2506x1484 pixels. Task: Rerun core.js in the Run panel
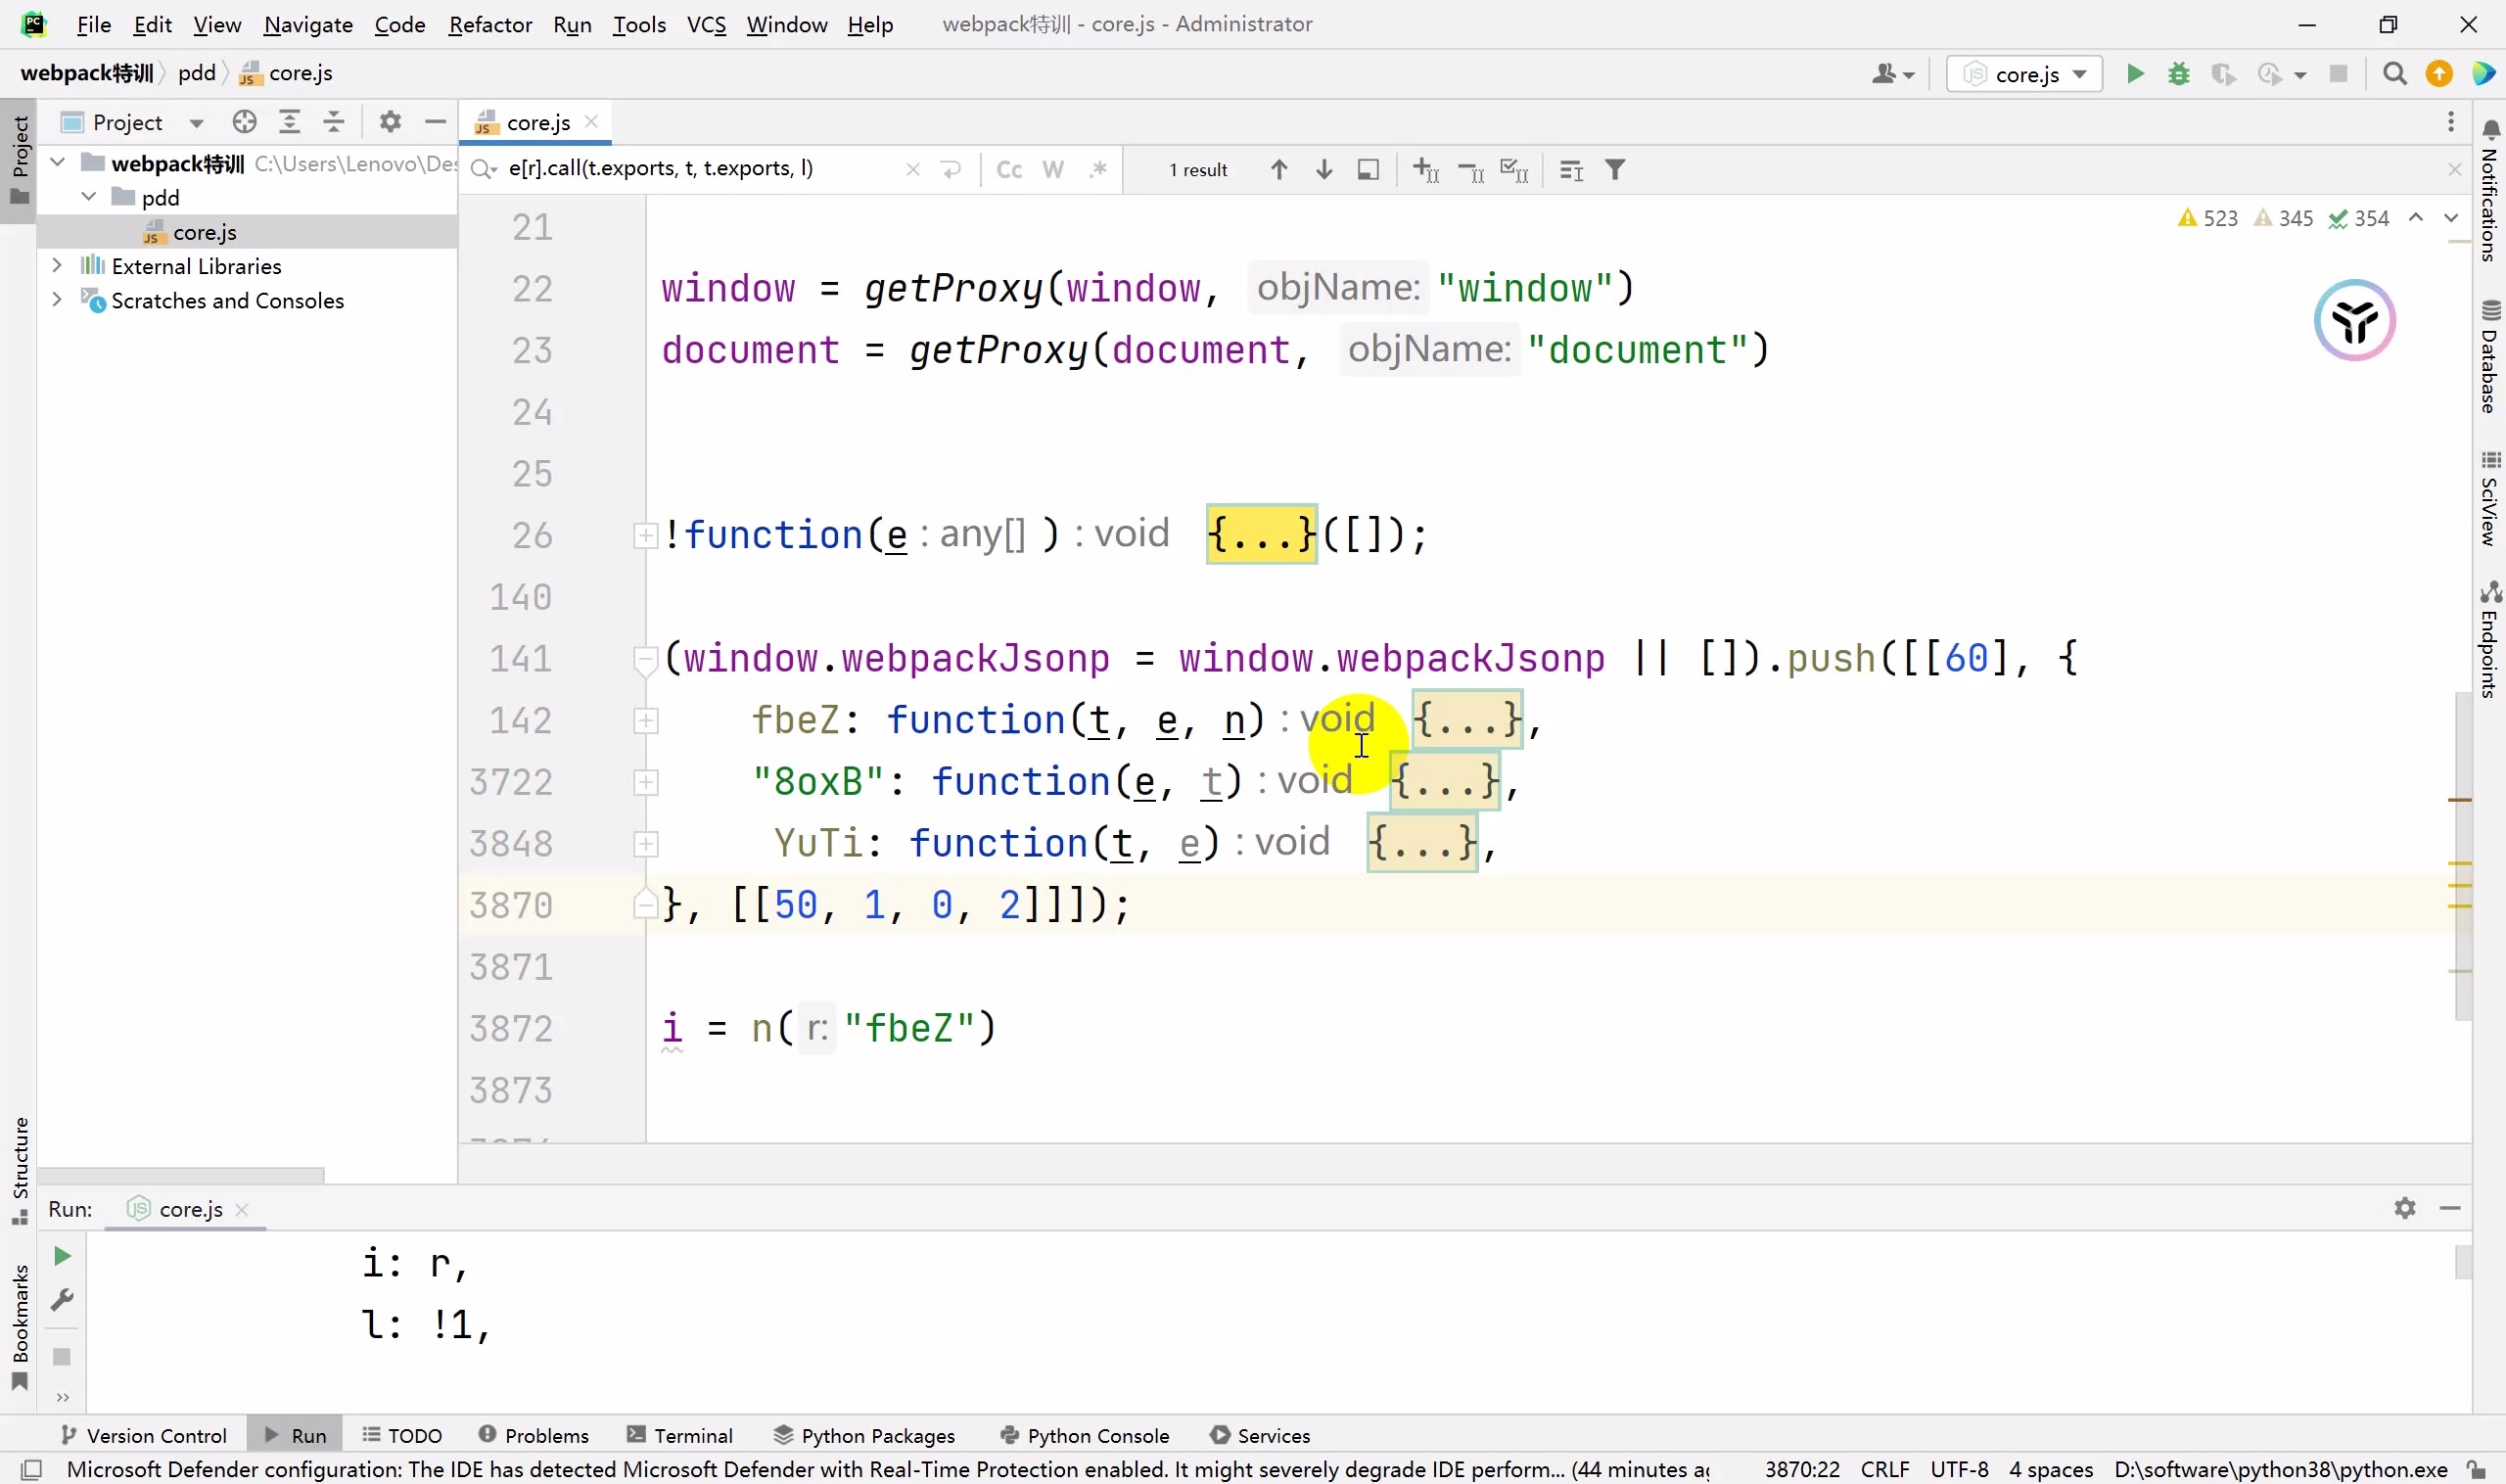click(x=62, y=1256)
